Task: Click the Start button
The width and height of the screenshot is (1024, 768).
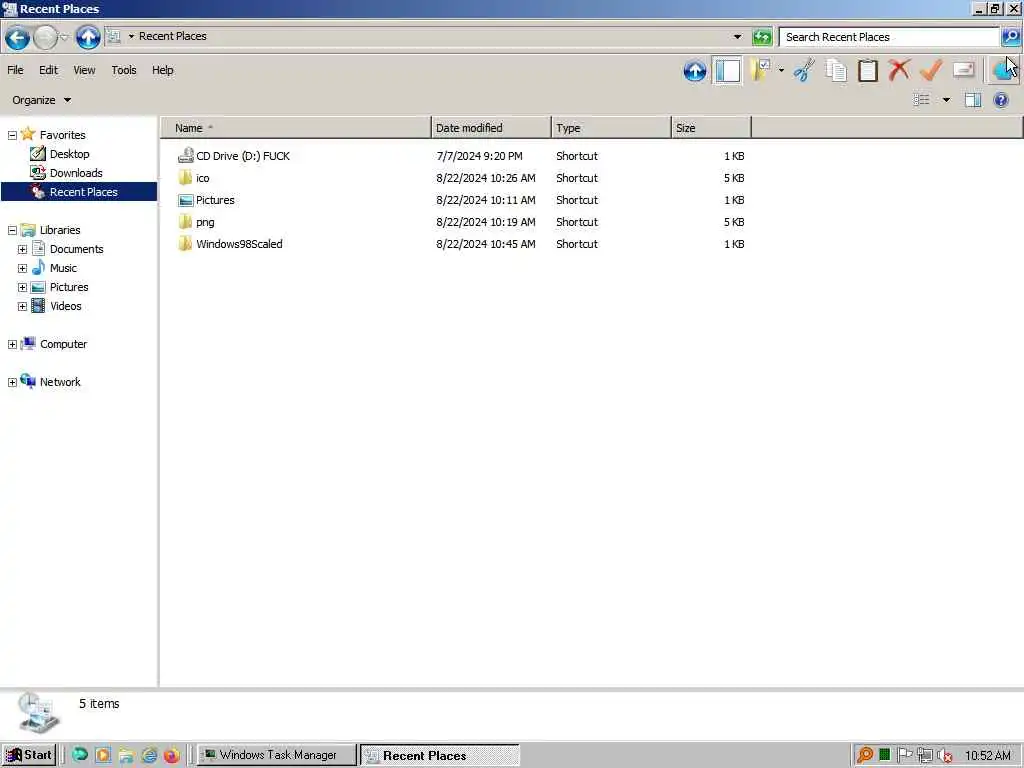Action: point(29,755)
